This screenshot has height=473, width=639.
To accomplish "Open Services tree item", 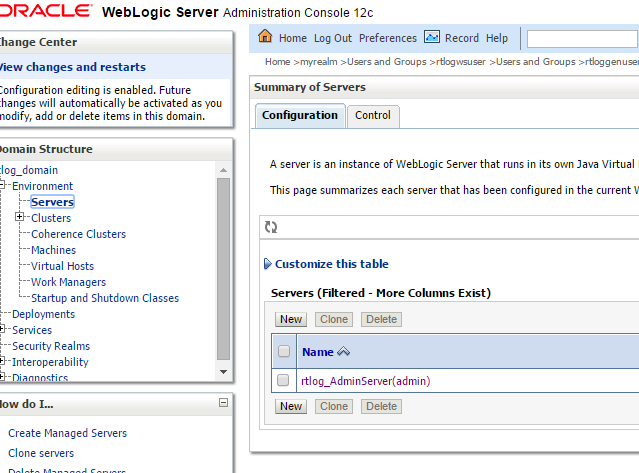I will (32, 330).
